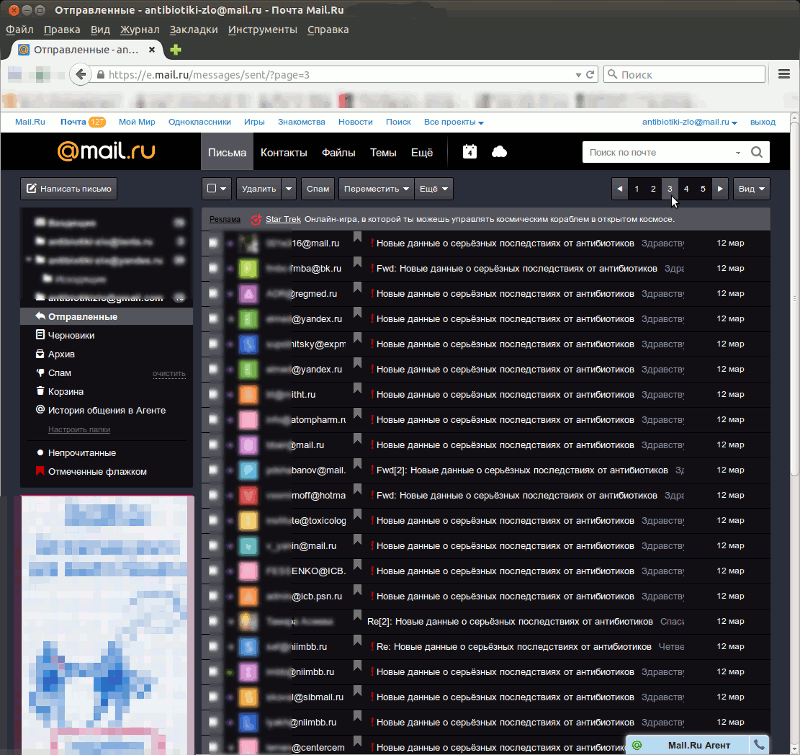Toggle flag on the sibmail.ru message
The height and width of the screenshot is (755, 800).
(358, 691)
